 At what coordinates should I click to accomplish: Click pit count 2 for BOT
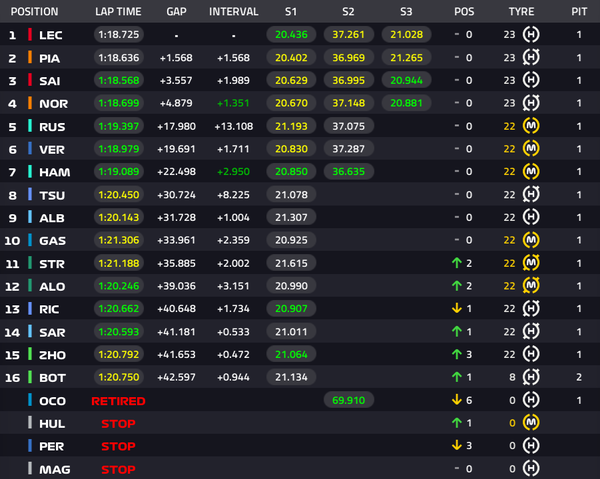[x=579, y=377]
